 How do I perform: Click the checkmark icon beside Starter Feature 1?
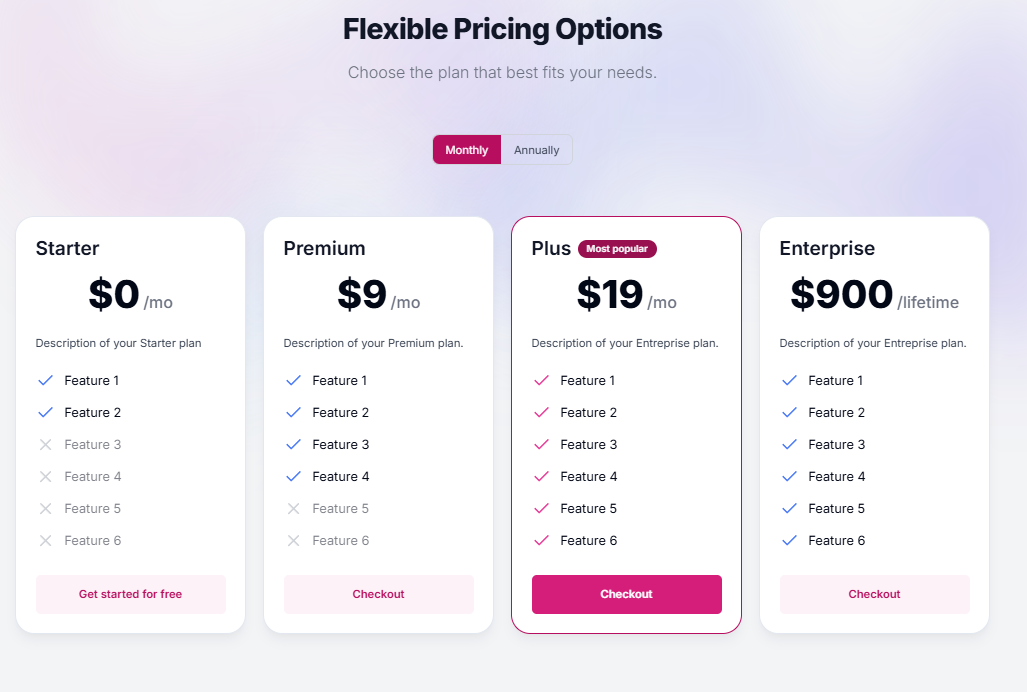pos(45,381)
